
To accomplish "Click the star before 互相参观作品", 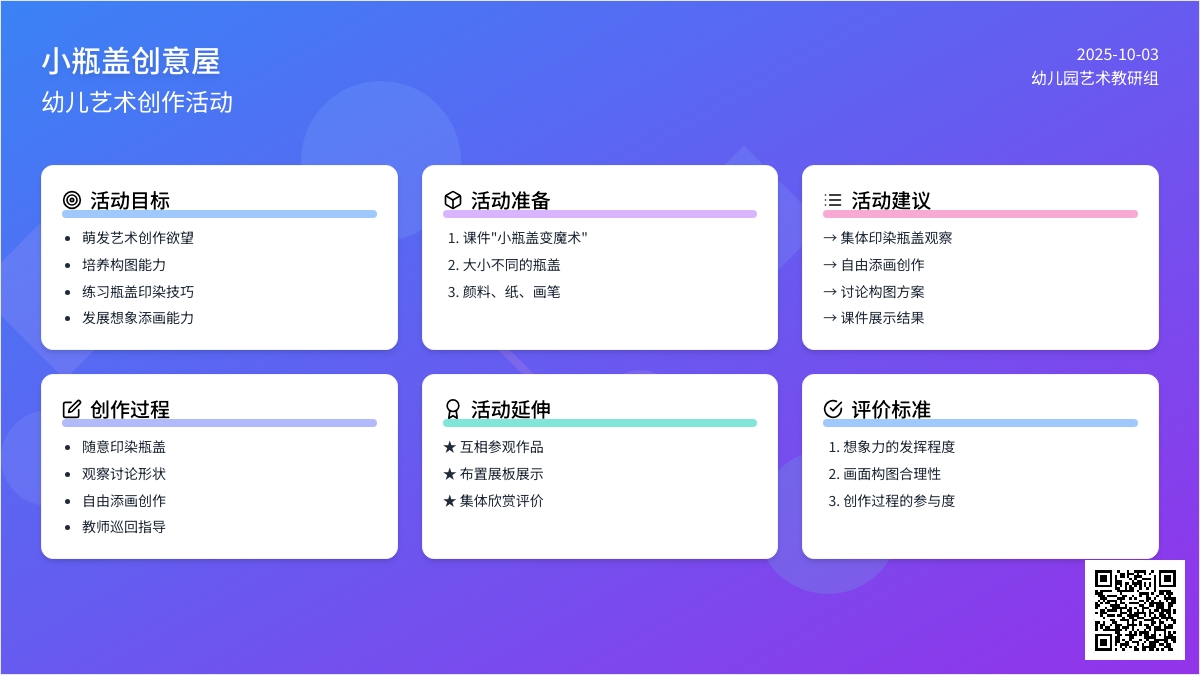I will [449, 447].
